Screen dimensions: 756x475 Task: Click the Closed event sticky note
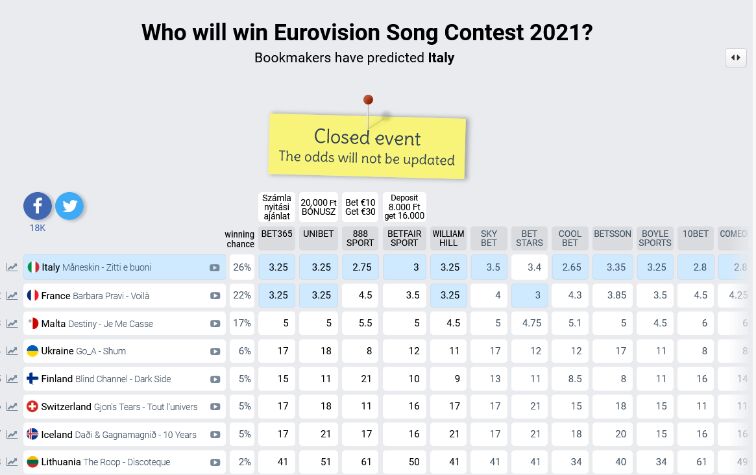366,146
